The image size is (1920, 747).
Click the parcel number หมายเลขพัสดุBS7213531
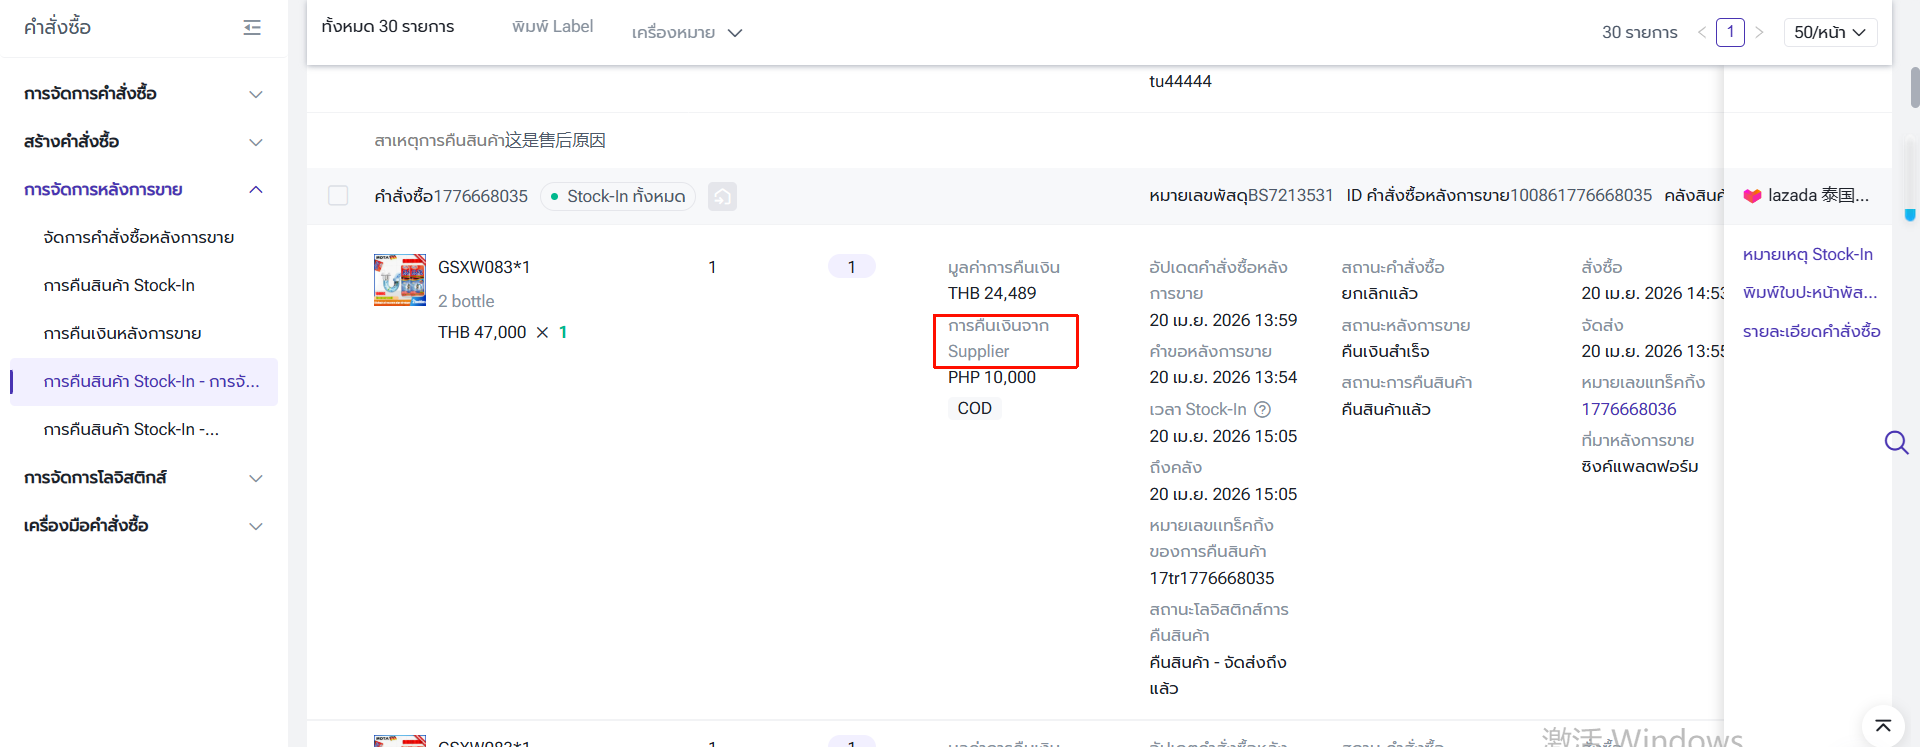1241,196
